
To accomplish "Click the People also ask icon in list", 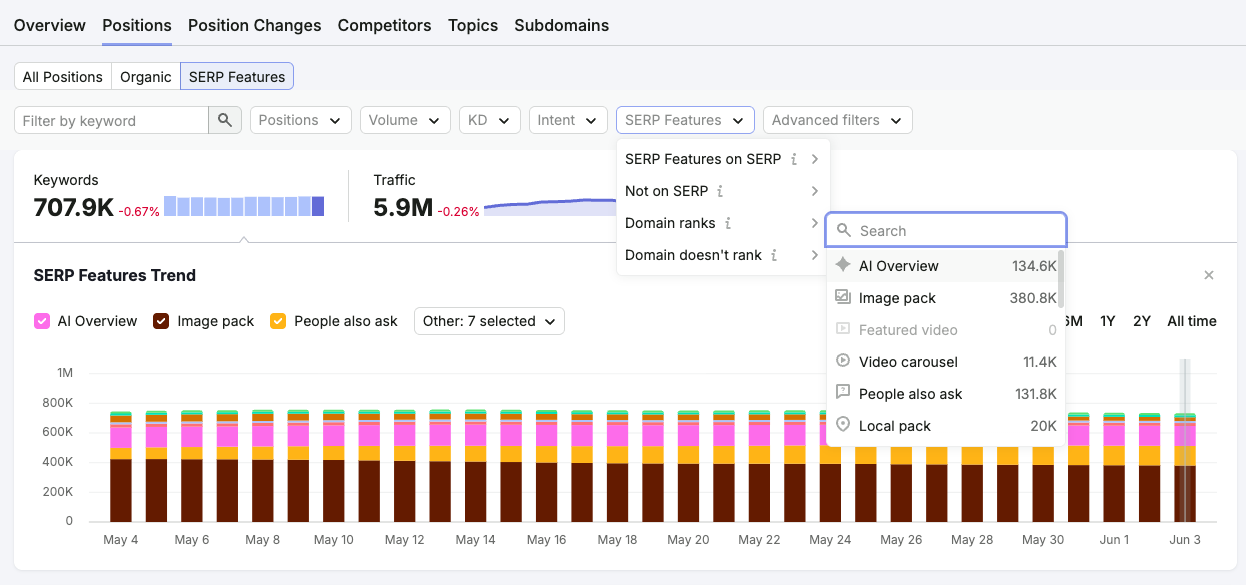I will pyautogui.click(x=843, y=394).
